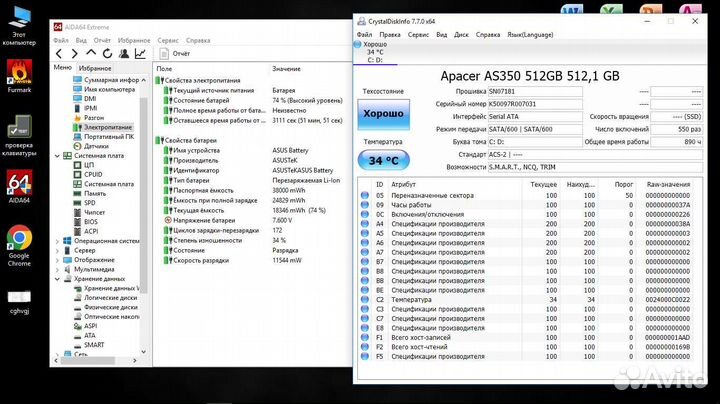Viewport: 720px width, 404px height.
Task: Click the serial number K50097R007031 field
Action: (x=534, y=104)
